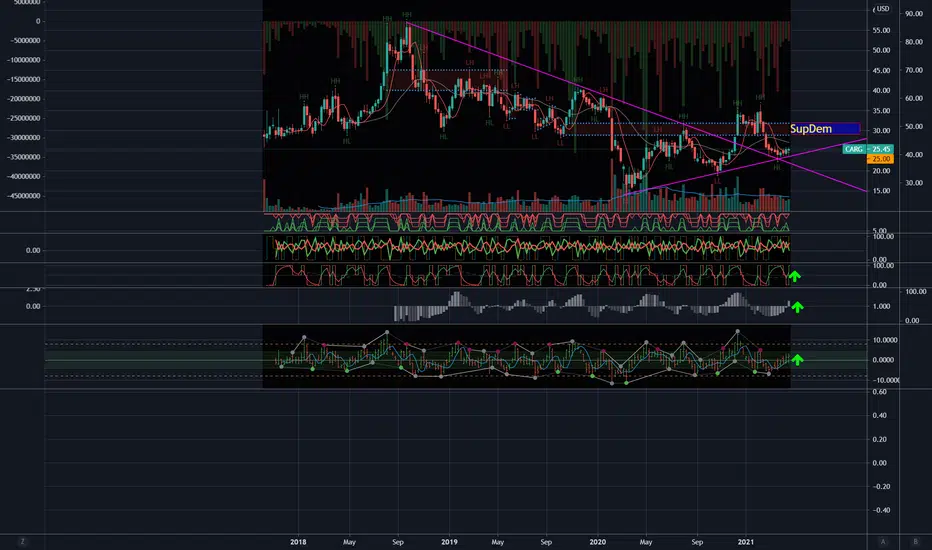Click the B button in bottom-right corner
The image size is (932, 550).
tap(915, 542)
